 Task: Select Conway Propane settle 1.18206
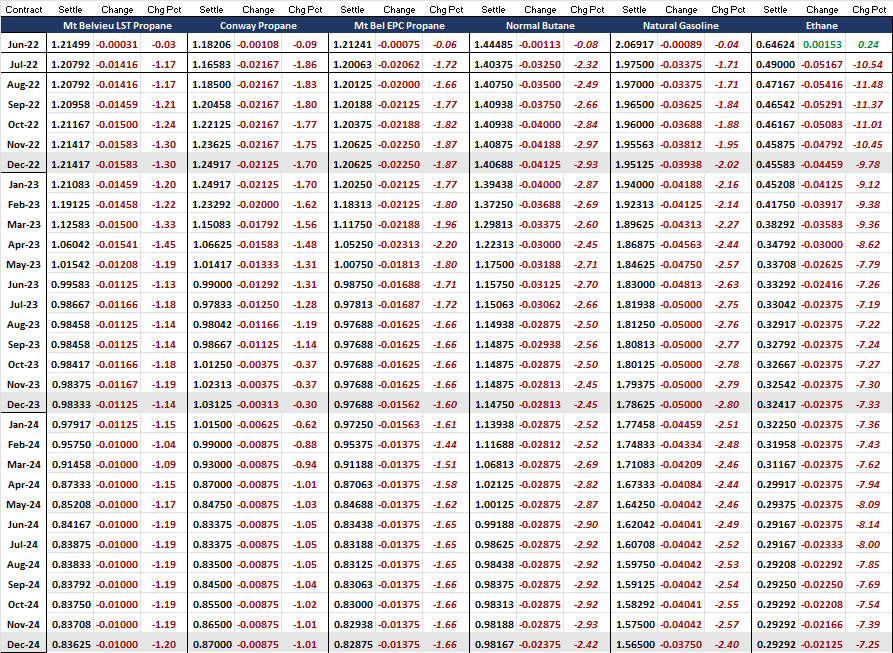point(211,44)
